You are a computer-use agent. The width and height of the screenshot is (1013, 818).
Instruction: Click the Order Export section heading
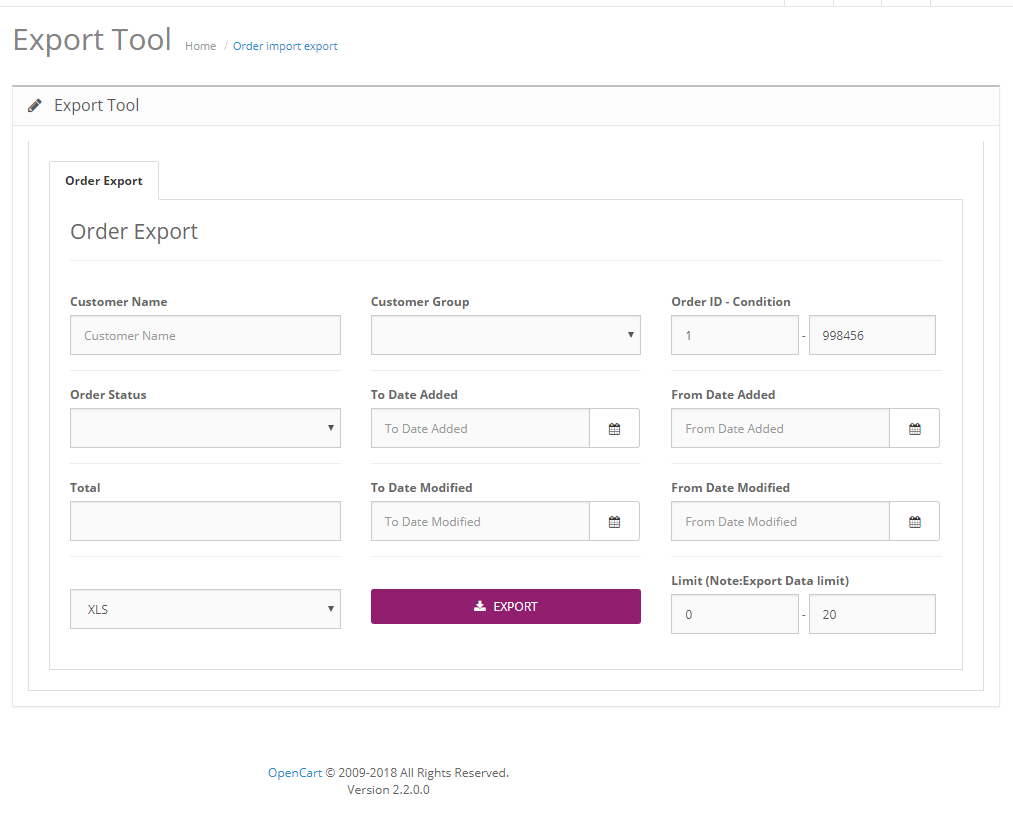(x=134, y=232)
